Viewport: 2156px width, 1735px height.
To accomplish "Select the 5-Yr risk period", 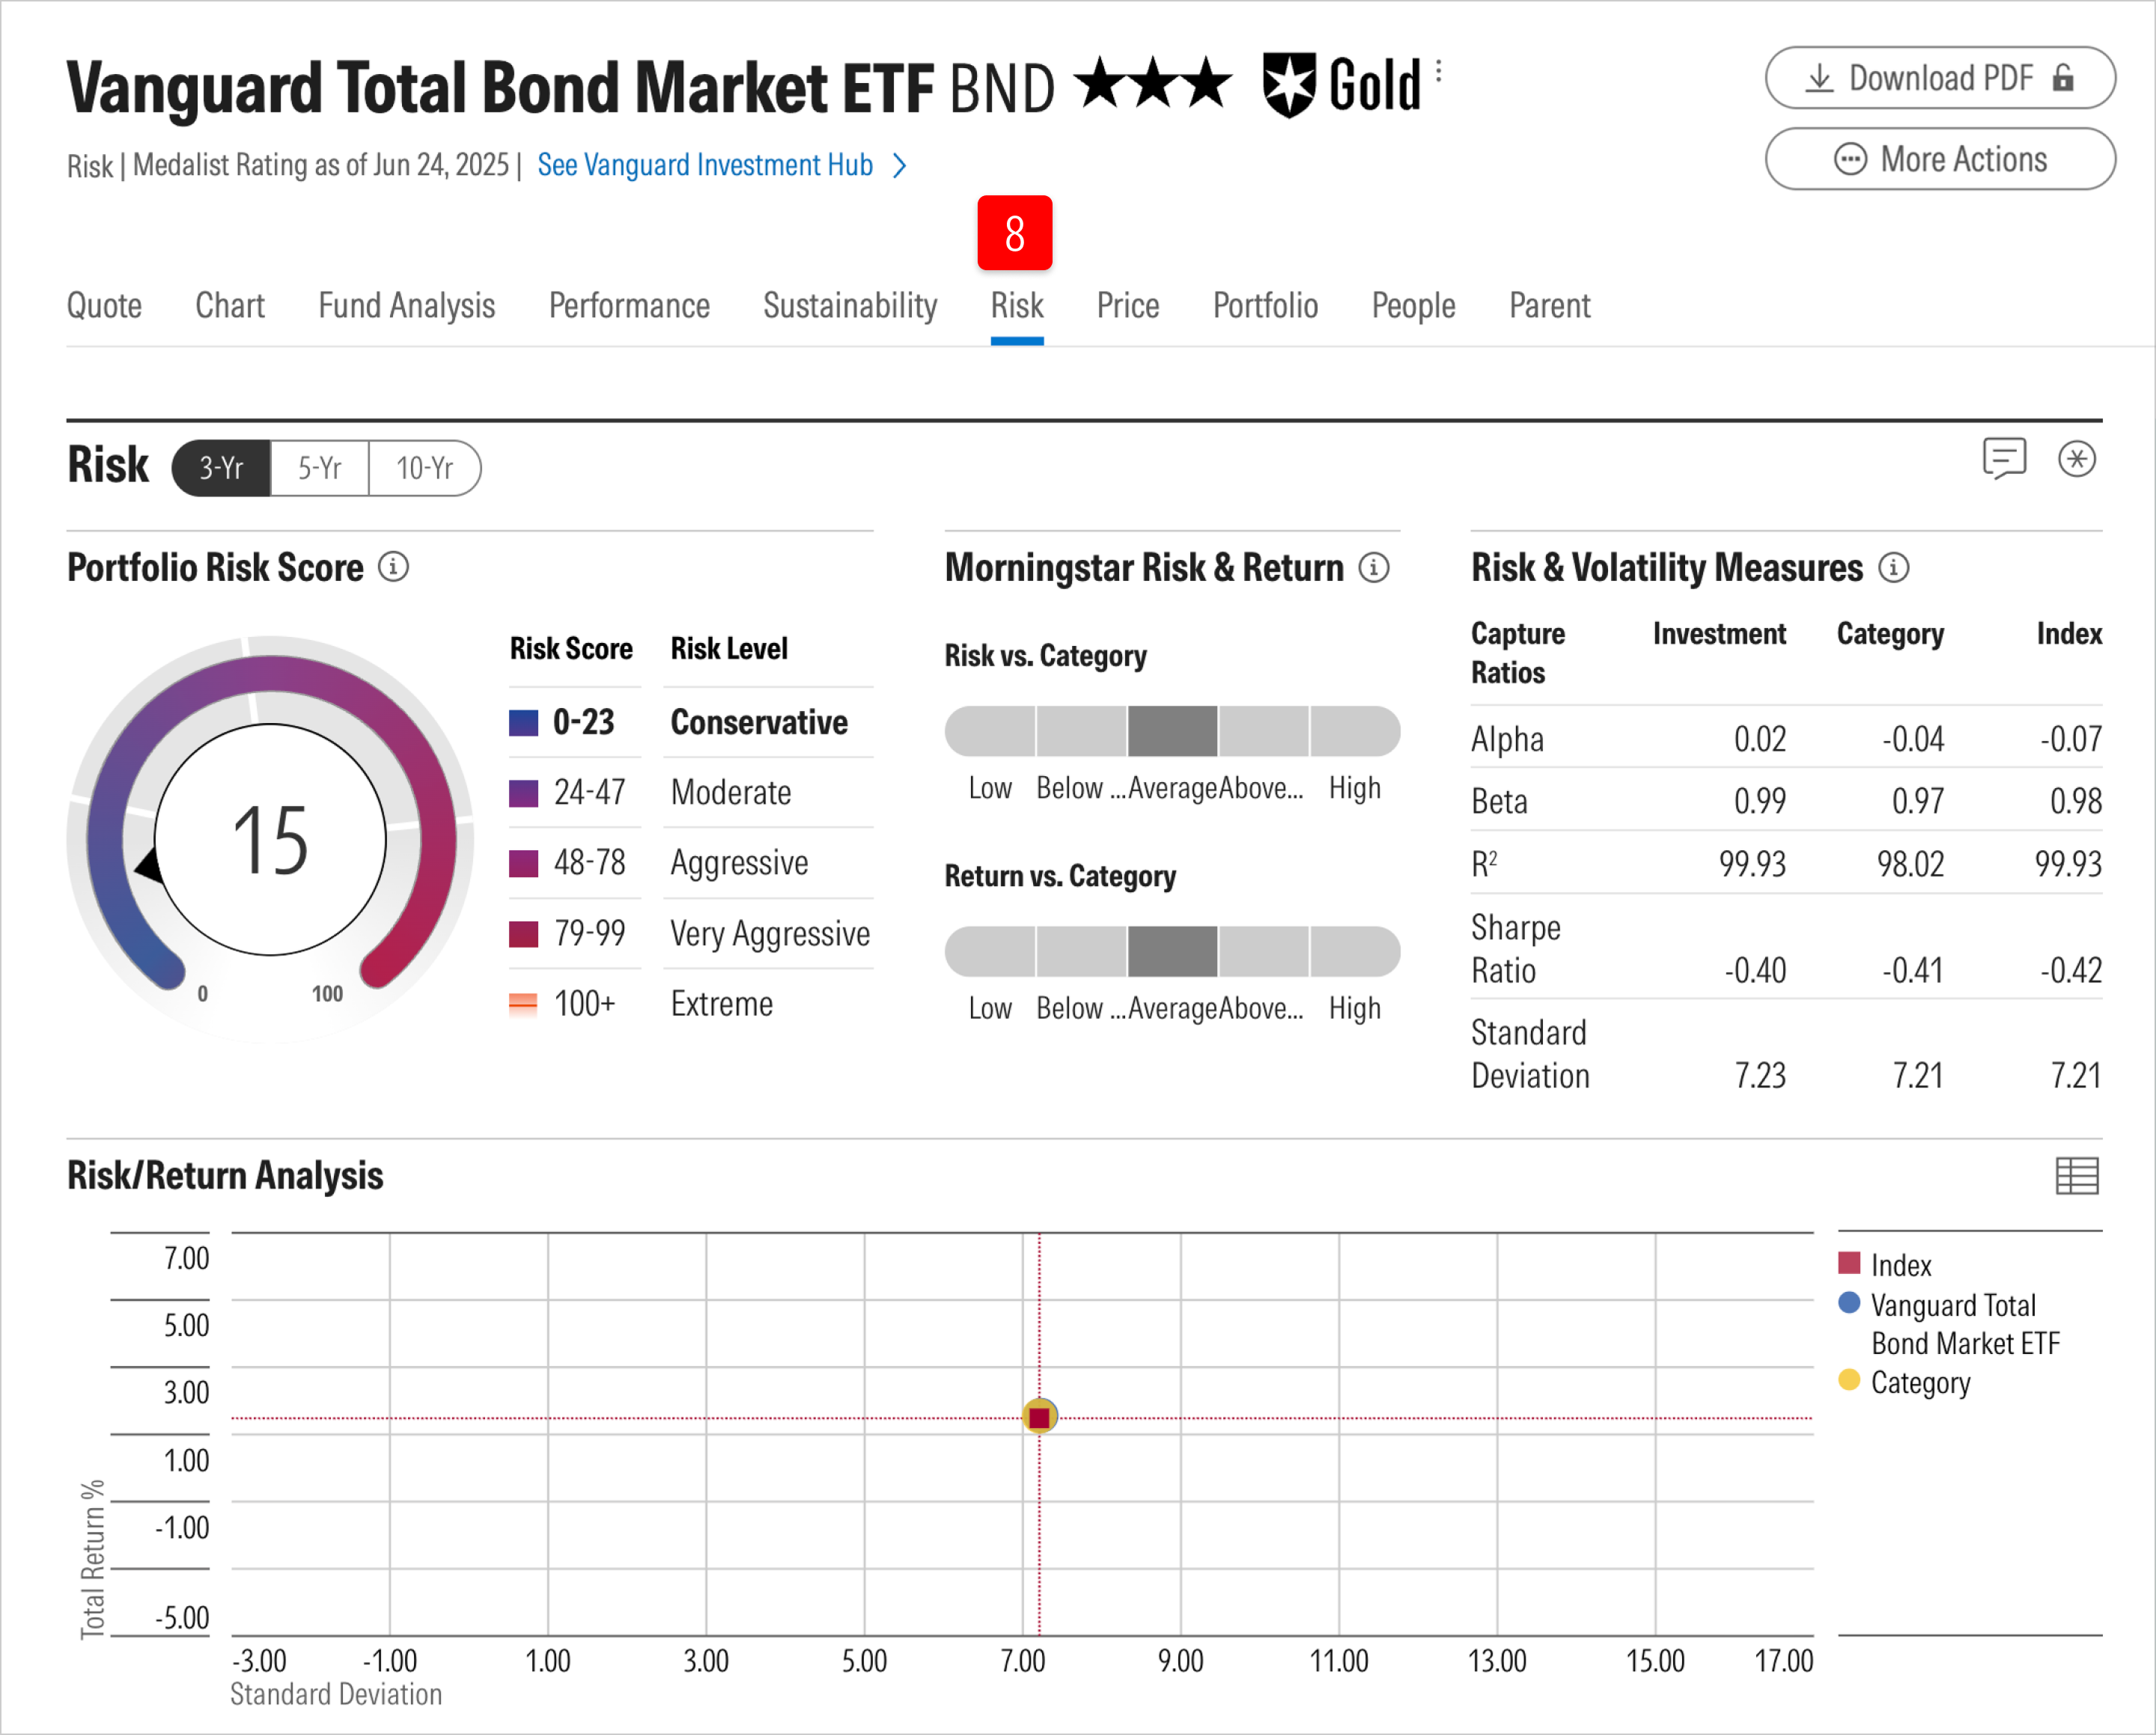I will click(320, 468).
